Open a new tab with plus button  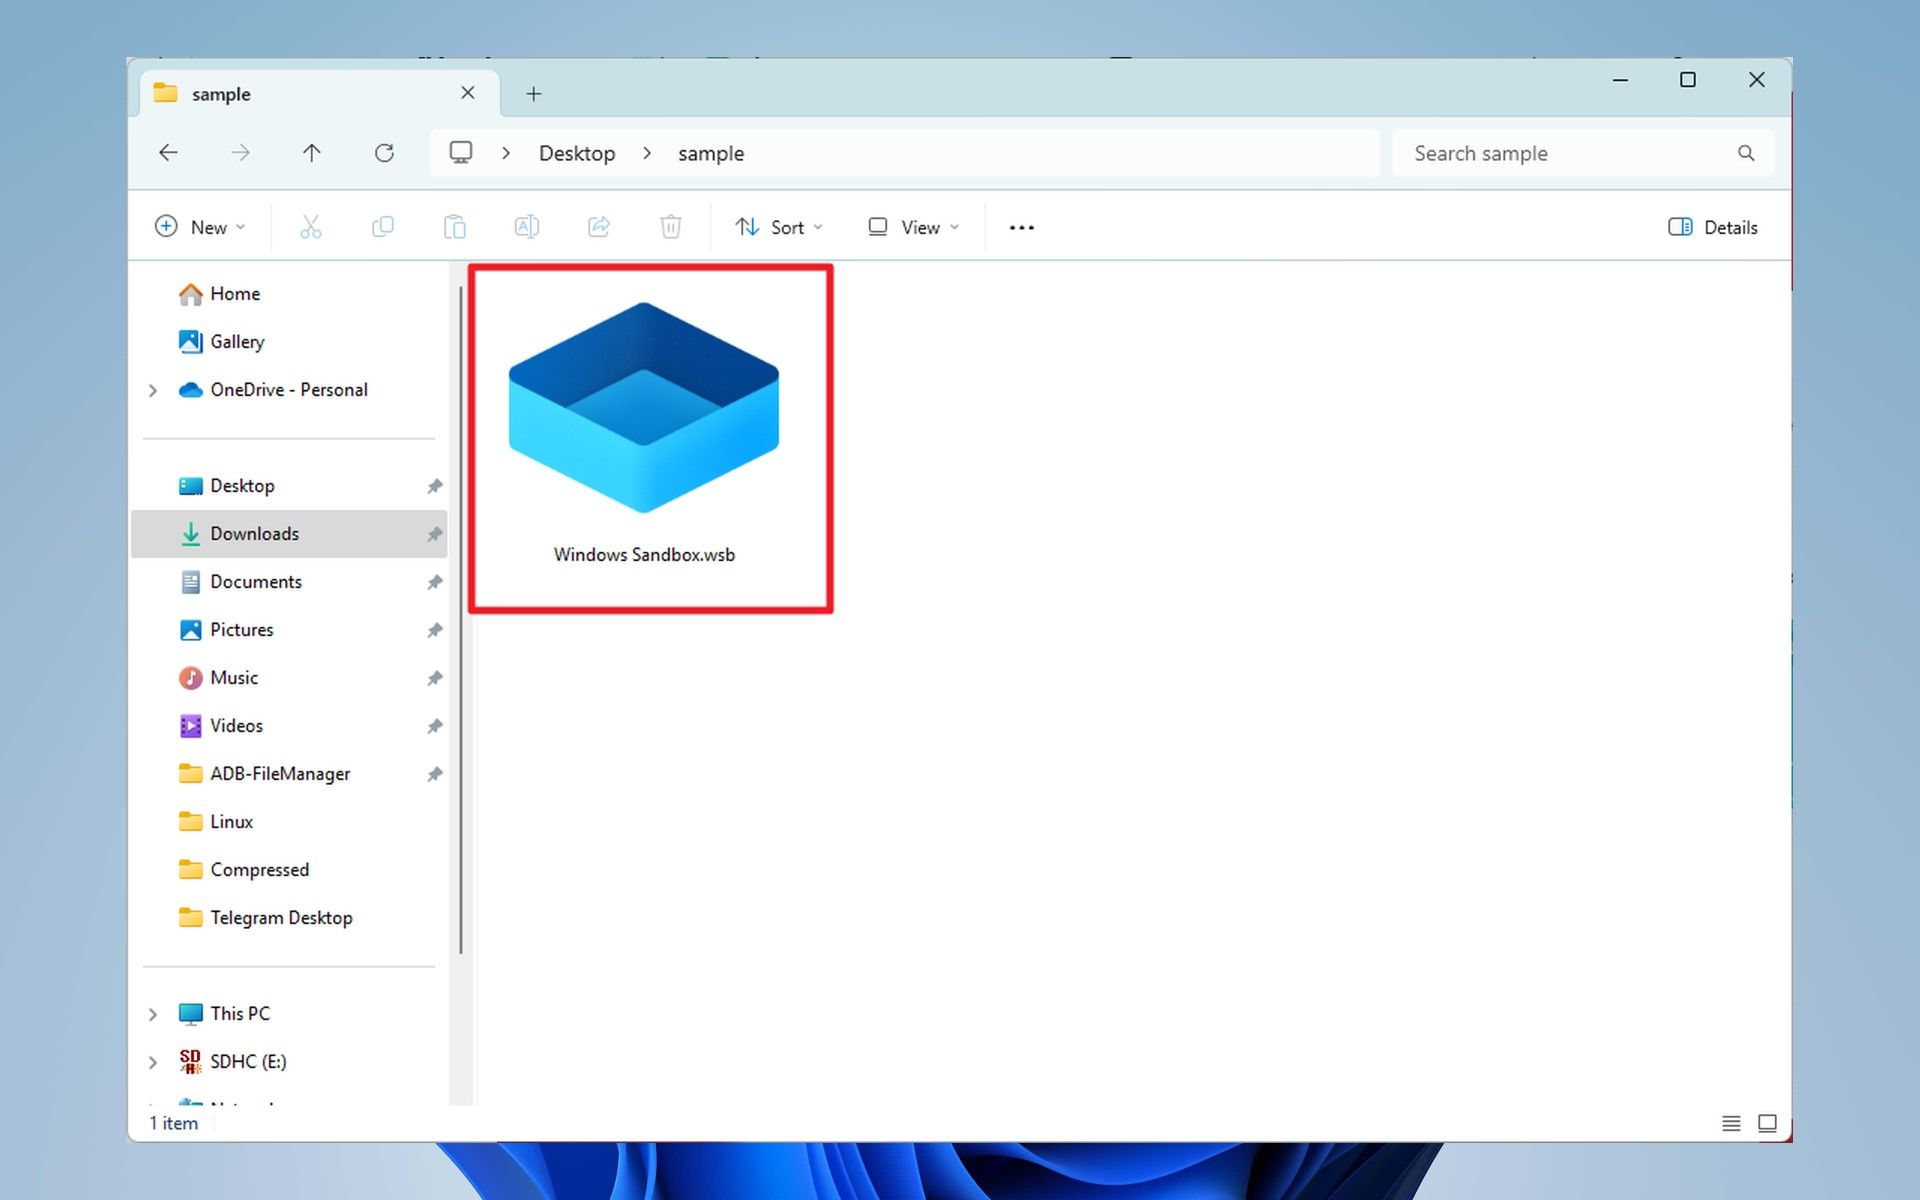point(534,94)
